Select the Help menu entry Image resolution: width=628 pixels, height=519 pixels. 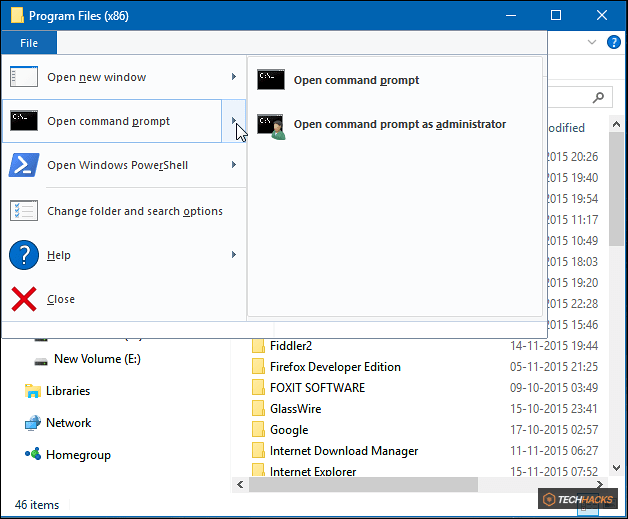124,255
